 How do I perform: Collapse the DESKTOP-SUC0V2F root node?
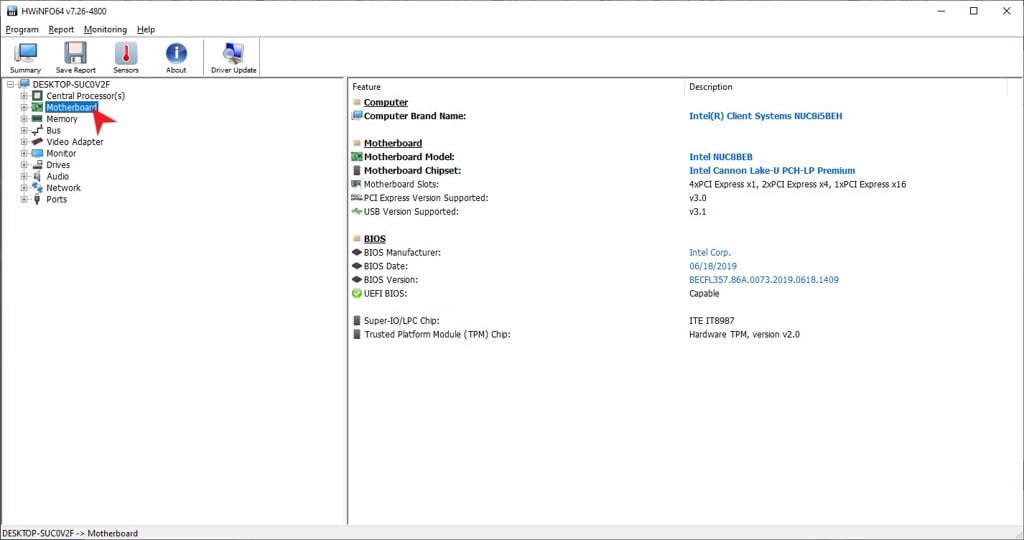click(x=10, y=84)
